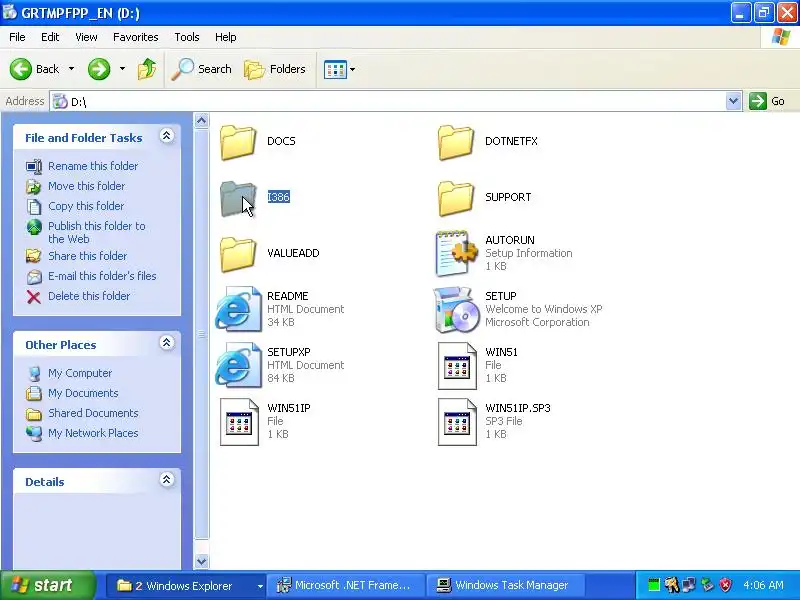This screenshot has width=800, height=600.
Task: Click the My Computer icon in Other Places
Action: click(x=34, y=373)
